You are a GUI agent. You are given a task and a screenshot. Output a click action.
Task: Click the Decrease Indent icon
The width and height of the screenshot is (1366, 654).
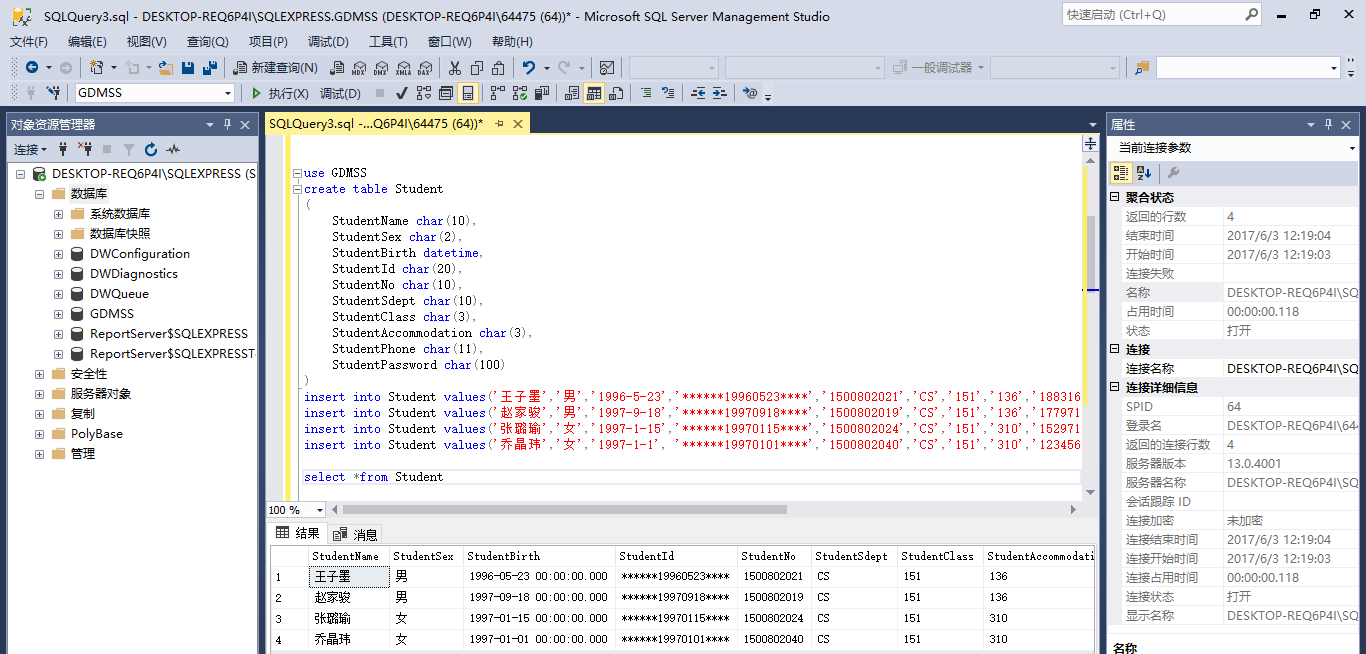click(x=697, y=93)
